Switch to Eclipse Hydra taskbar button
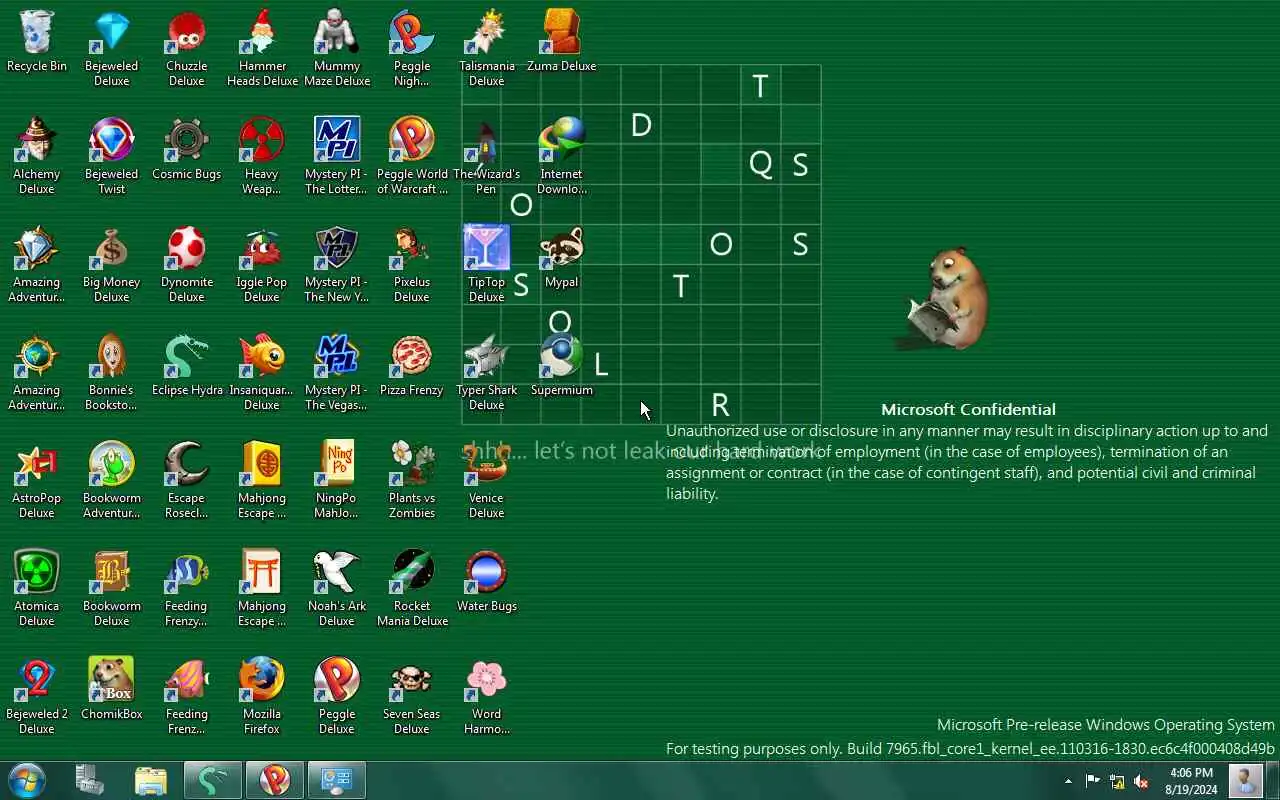1280x800 pixels. [212, 781]
